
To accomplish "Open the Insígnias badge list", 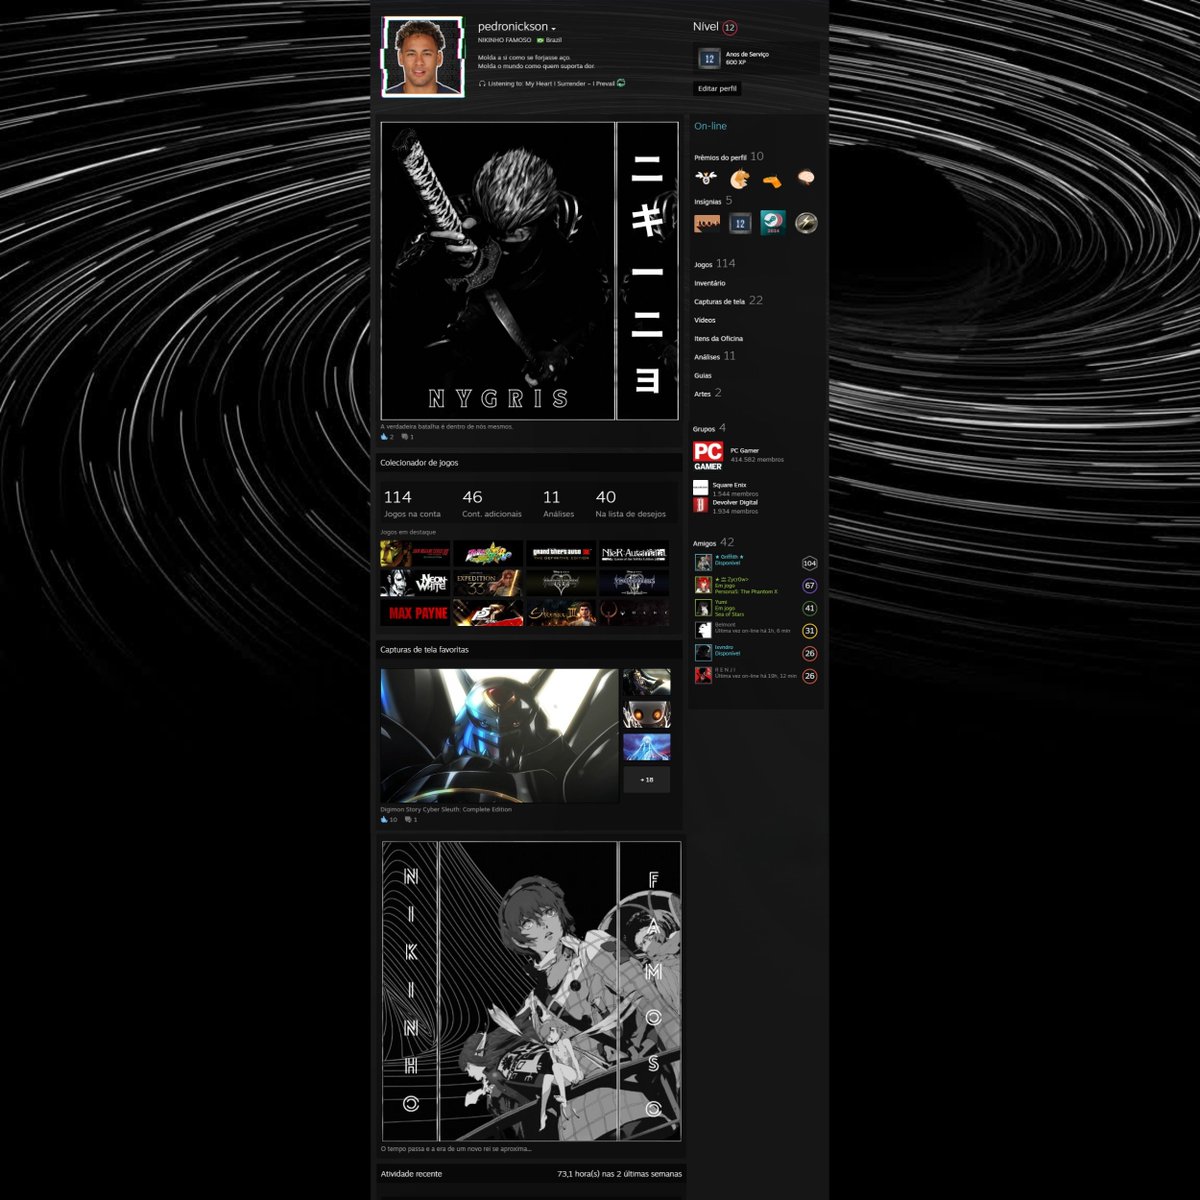I will tap(713, 201).
